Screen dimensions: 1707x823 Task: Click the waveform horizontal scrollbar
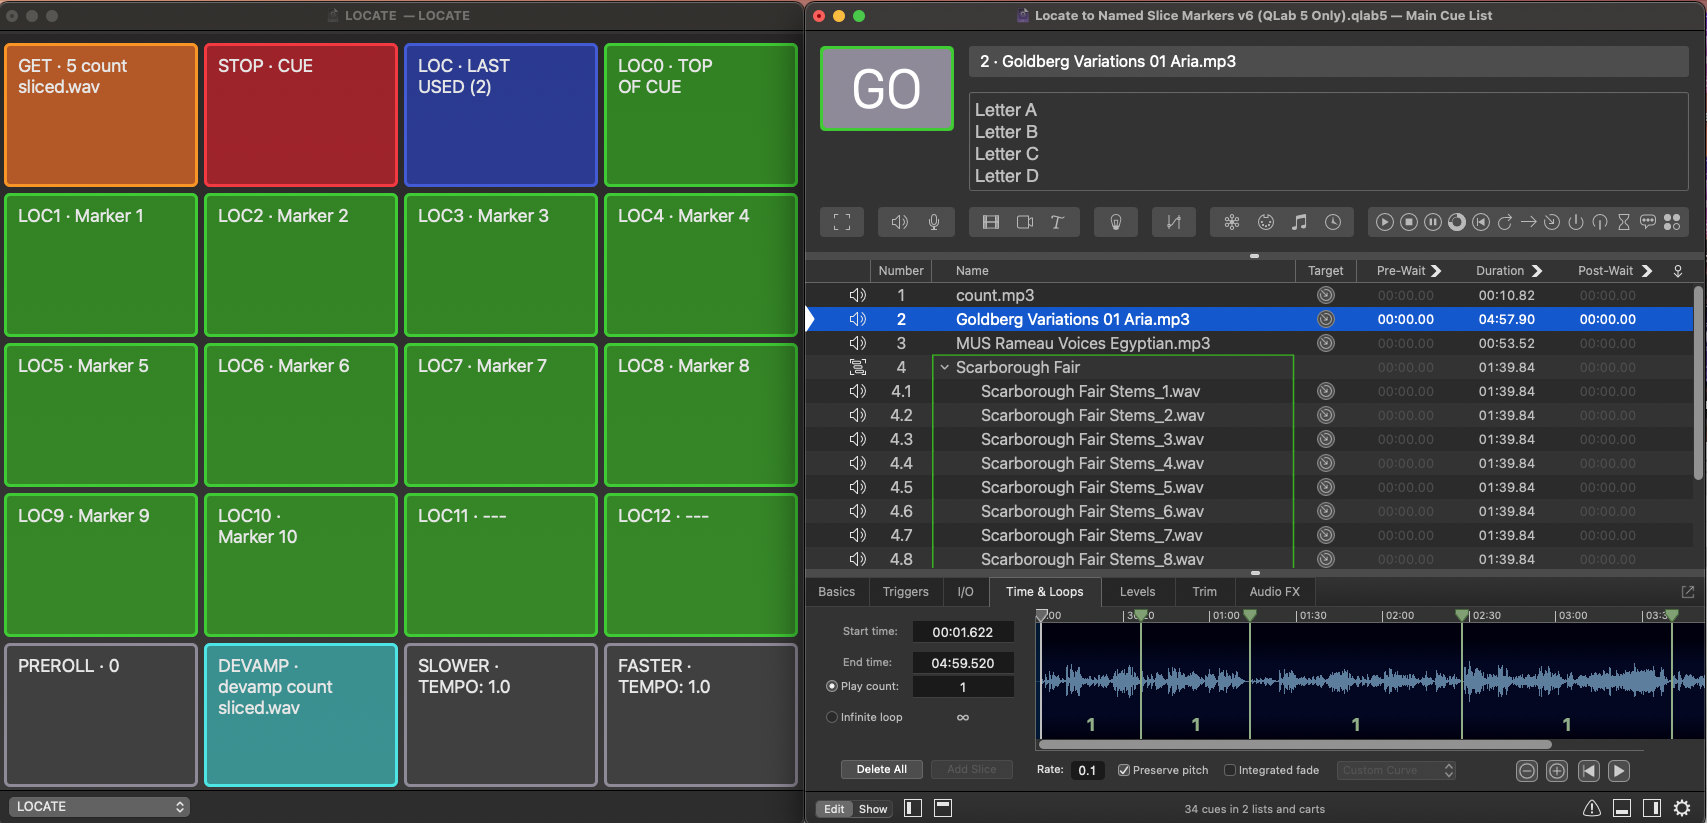(x=1295, y=745)
